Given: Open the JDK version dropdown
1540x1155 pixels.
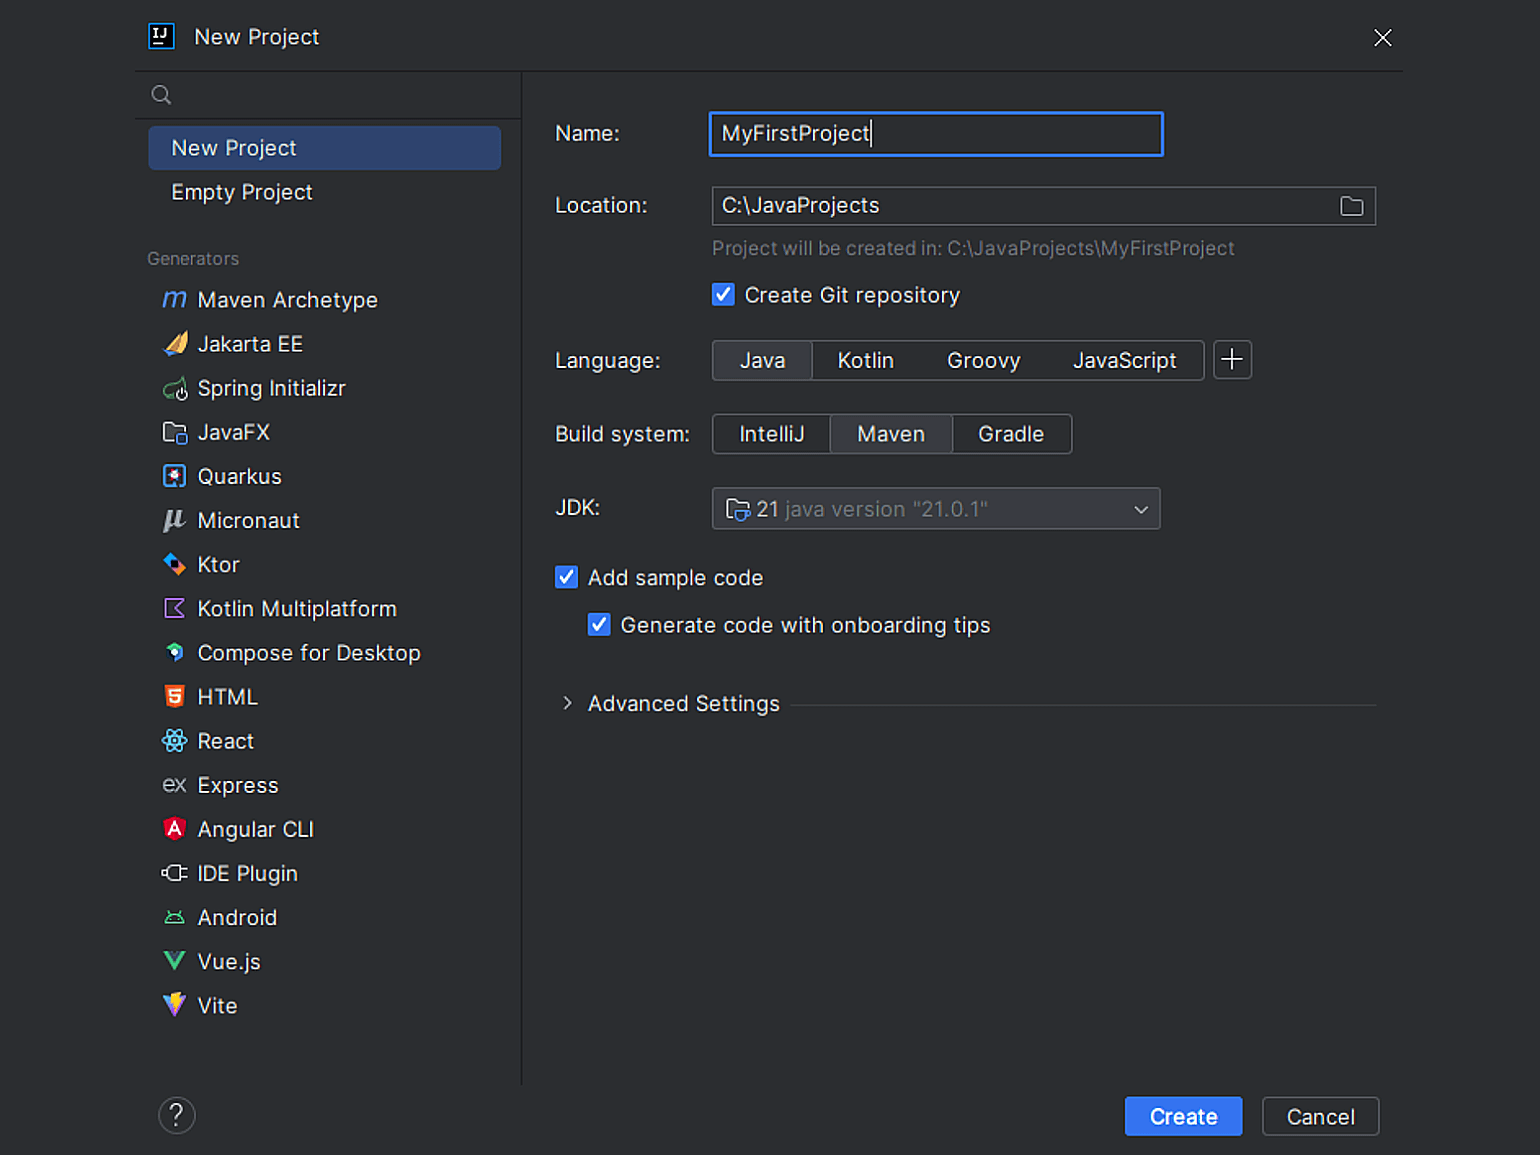Looking at the screenshot, I should [936, 509].
